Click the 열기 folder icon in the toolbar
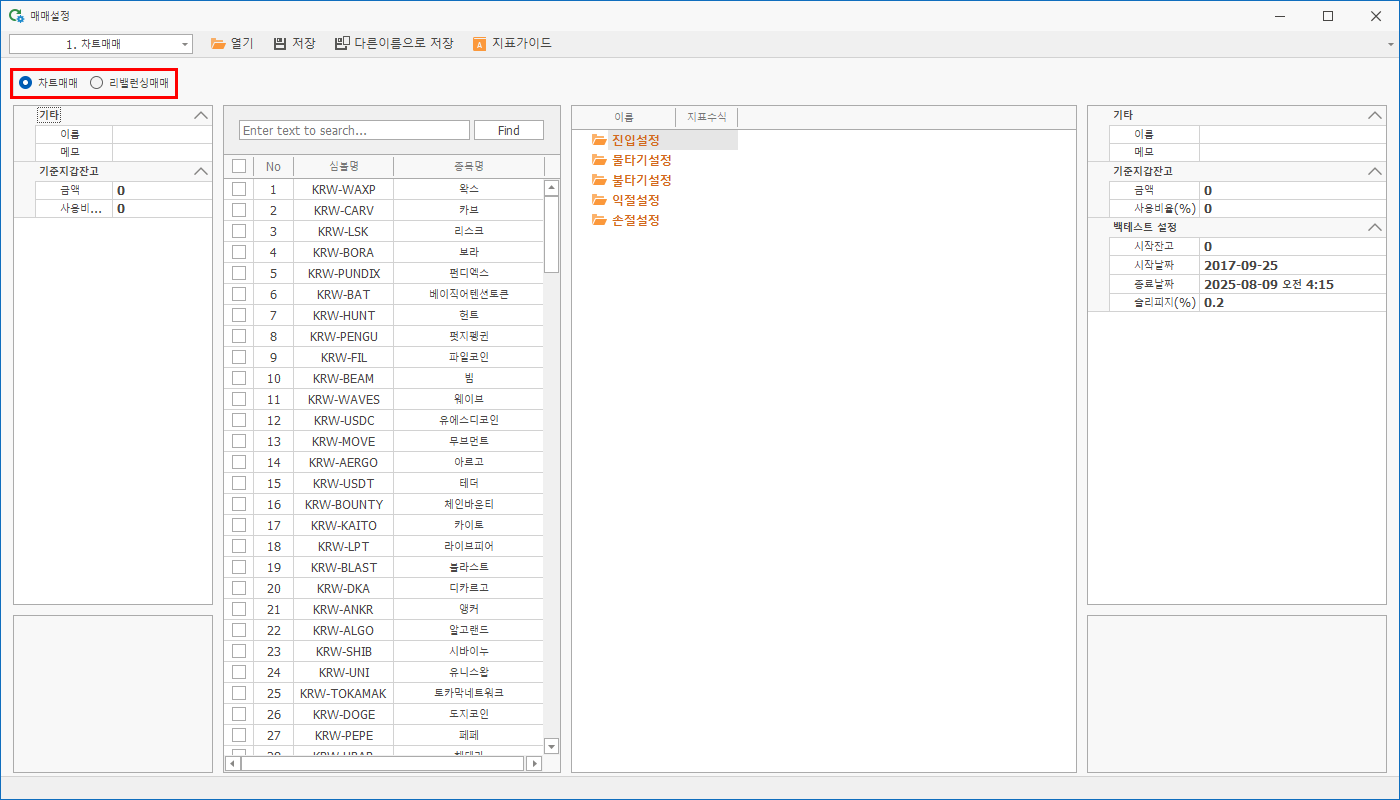Screen dimensions: 1400x800 click(218, 43)
